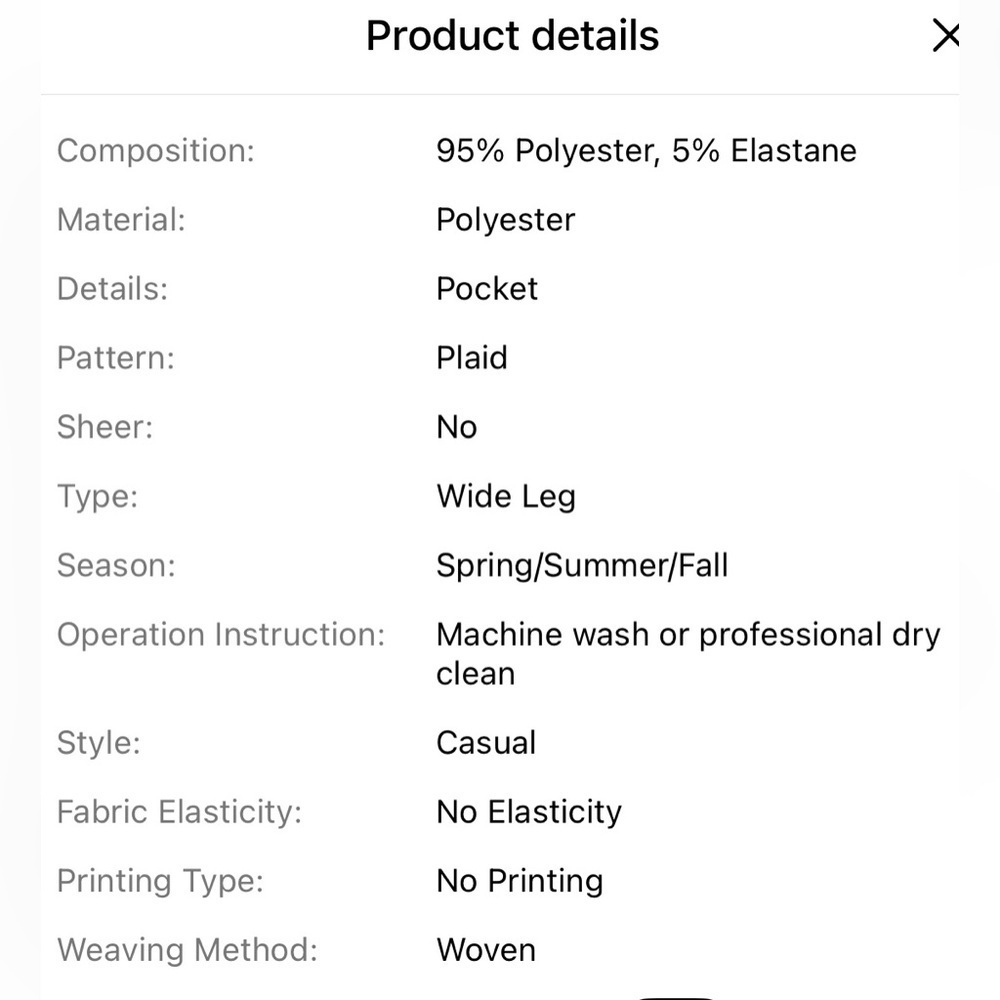Tap the Details label

click(x=112, y=289)
